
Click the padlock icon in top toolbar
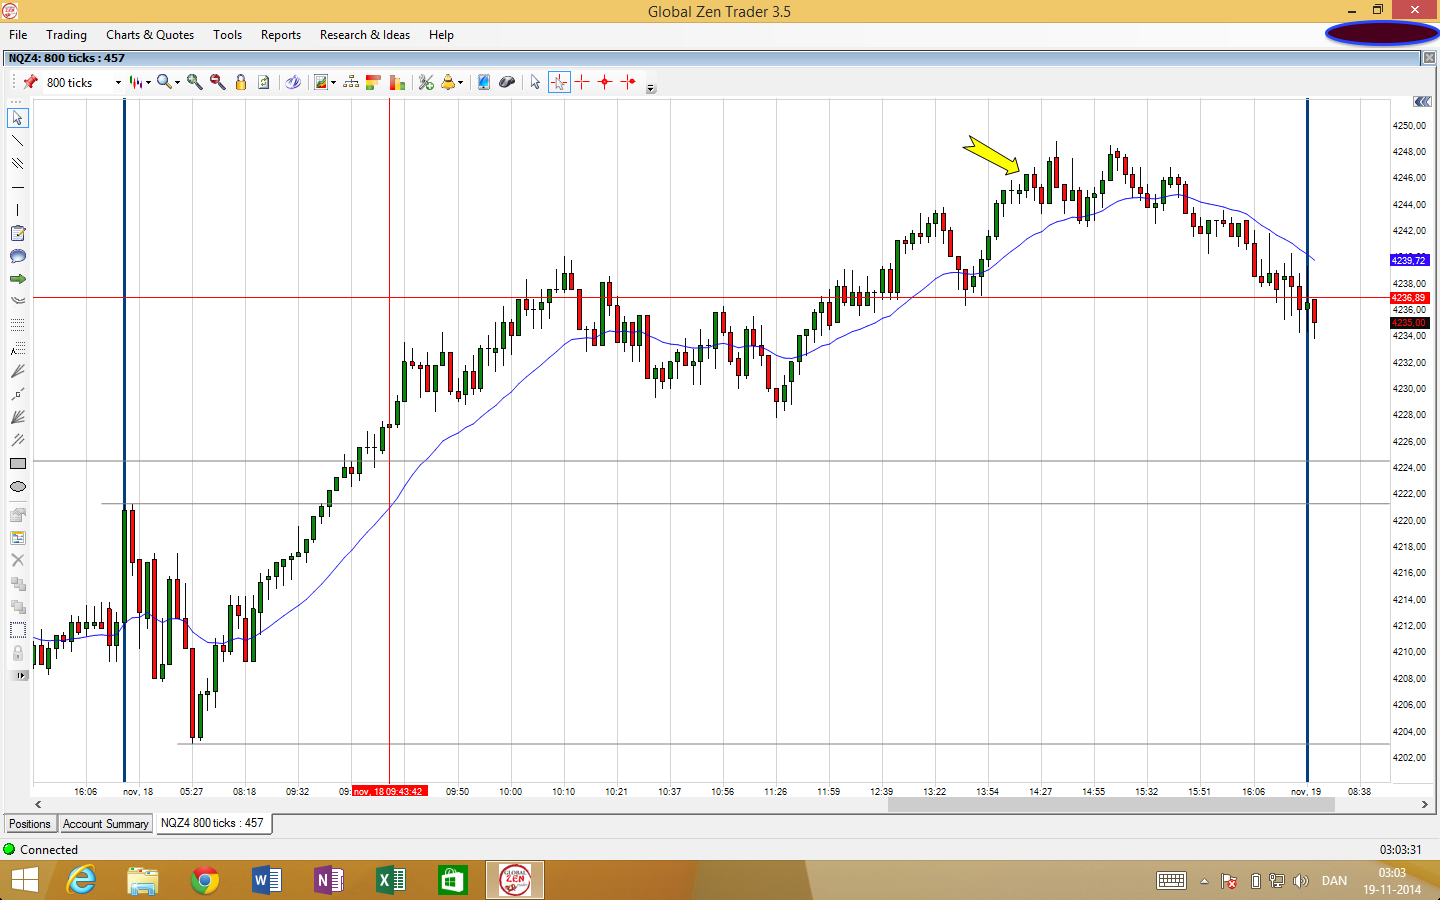click(241, 82)
